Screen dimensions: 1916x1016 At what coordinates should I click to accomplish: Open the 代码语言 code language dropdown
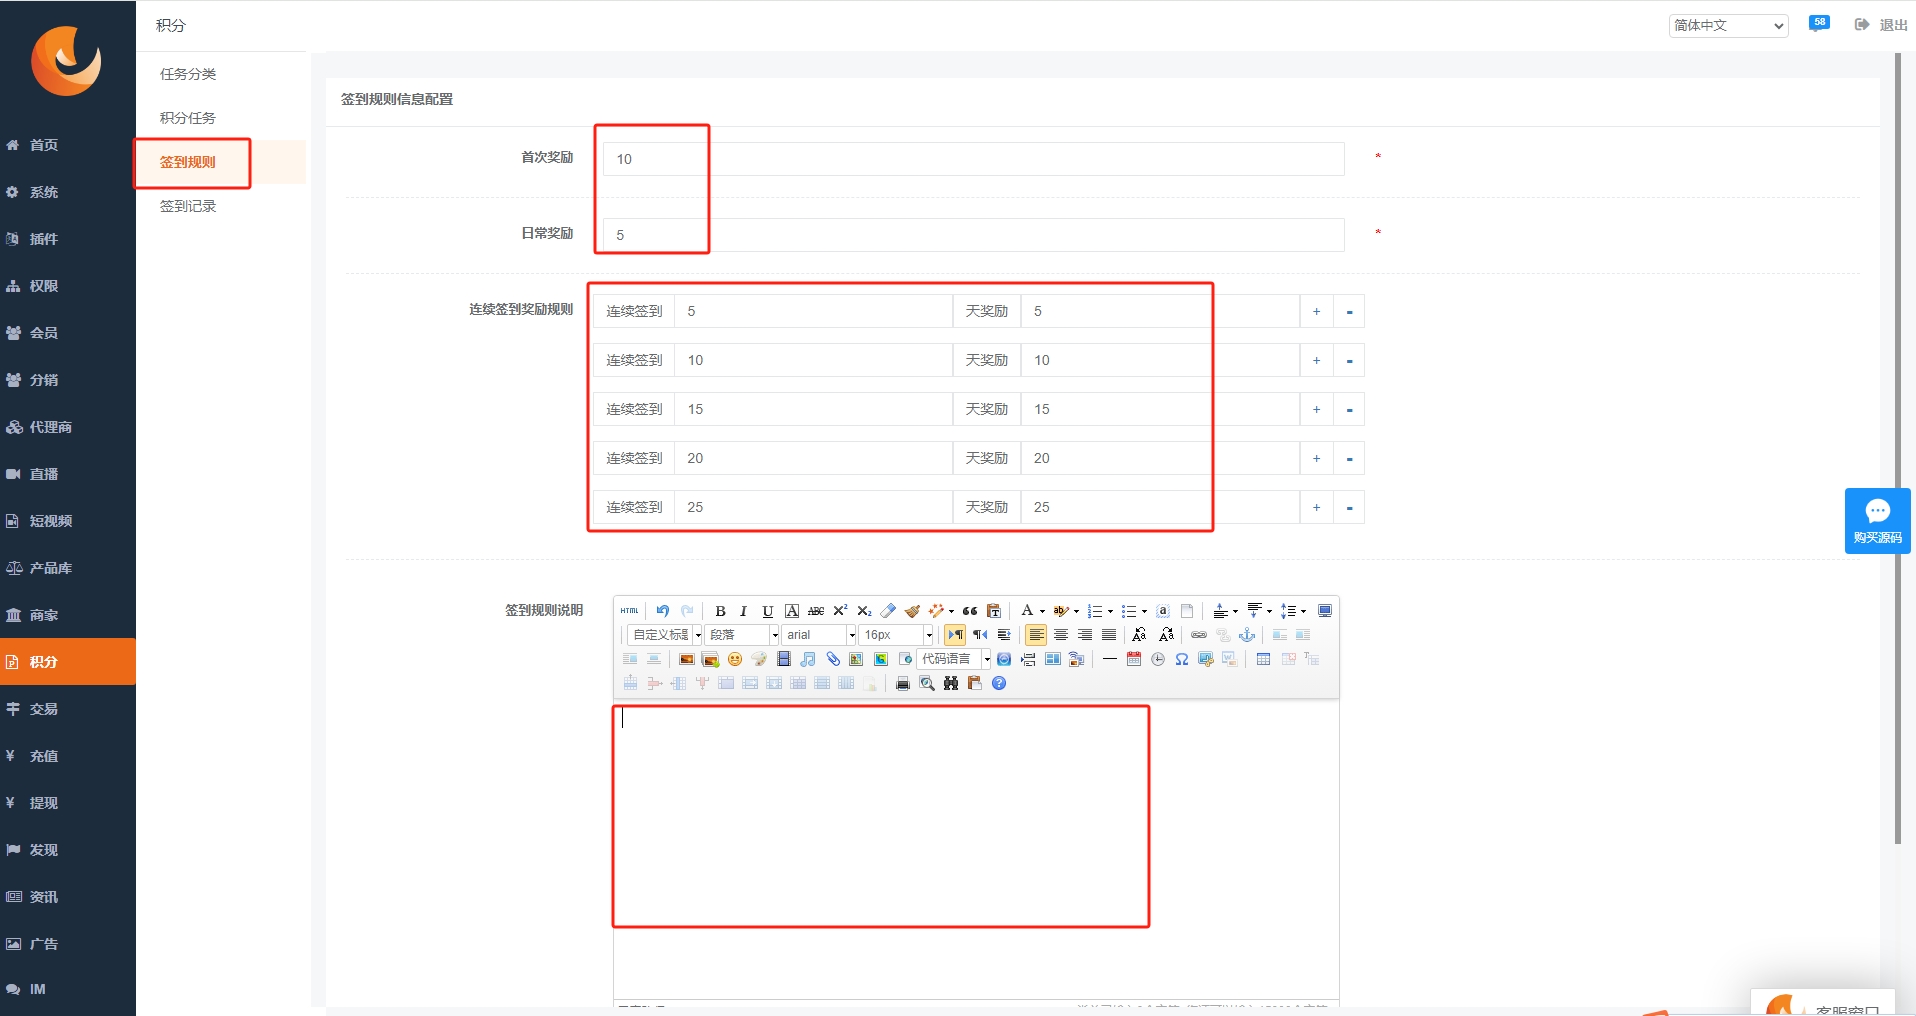tap(954, 659)
